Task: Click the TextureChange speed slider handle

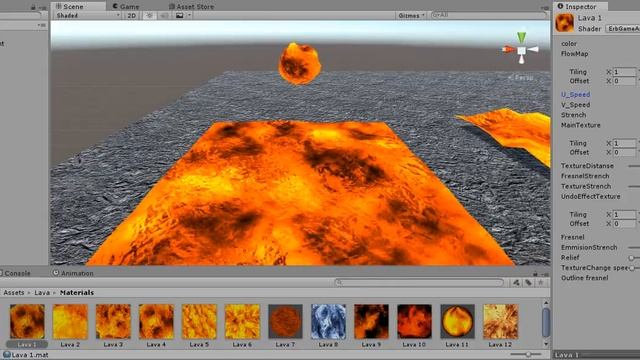Action: pyautogui.click(x=632, y=268)
